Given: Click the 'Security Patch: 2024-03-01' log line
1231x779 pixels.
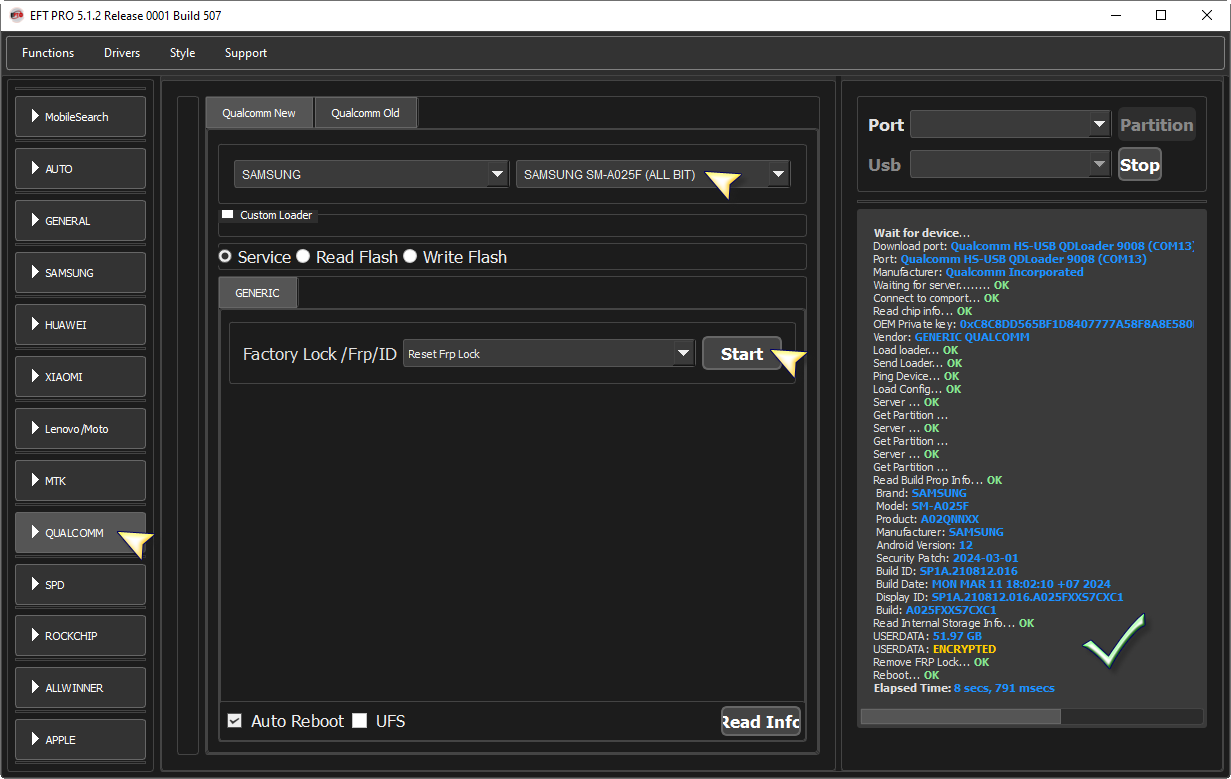Looking at the screenshot, I should (947, 558).
